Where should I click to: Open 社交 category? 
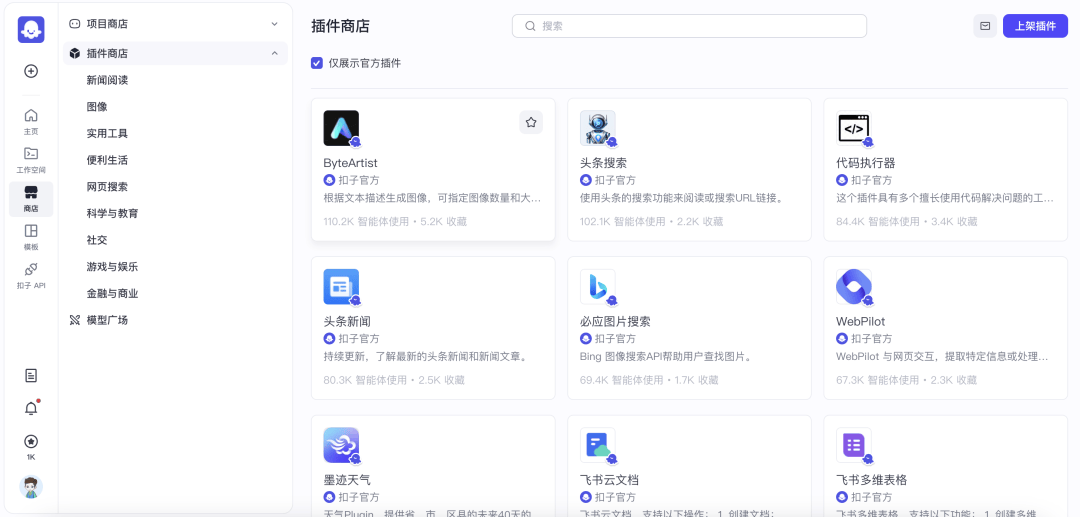pos(97,240)
